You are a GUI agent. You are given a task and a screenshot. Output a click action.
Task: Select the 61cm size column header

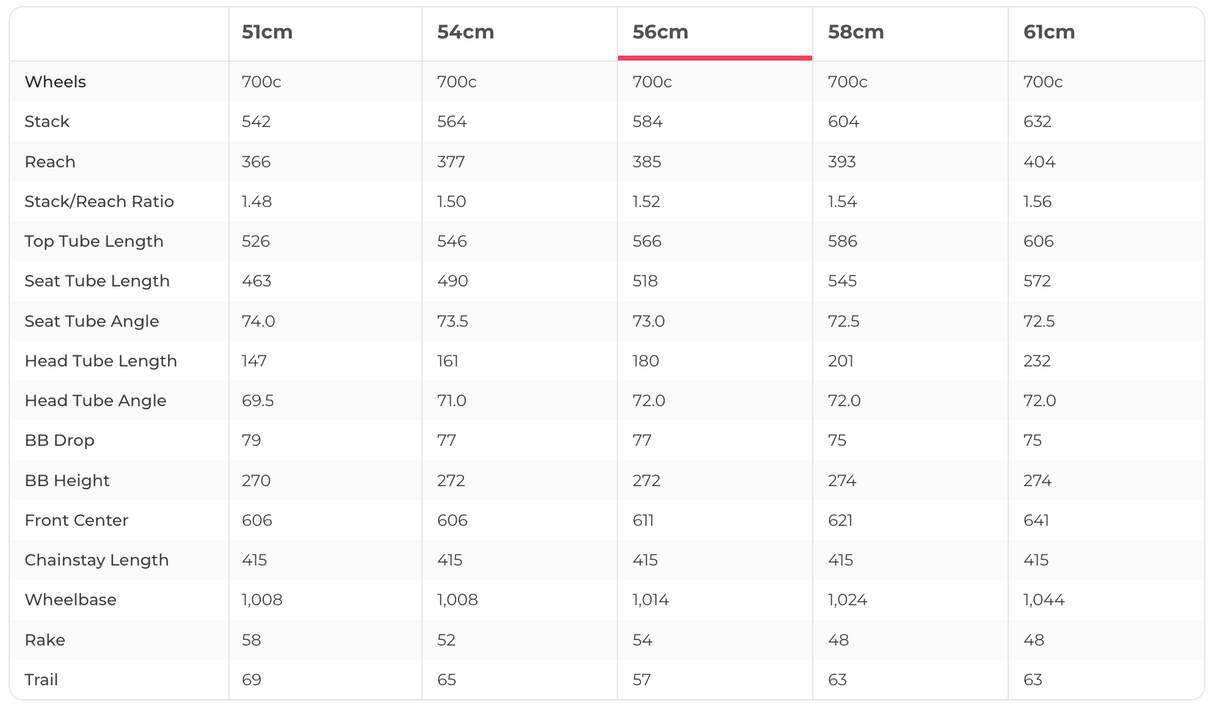[x=1049, y=32]
